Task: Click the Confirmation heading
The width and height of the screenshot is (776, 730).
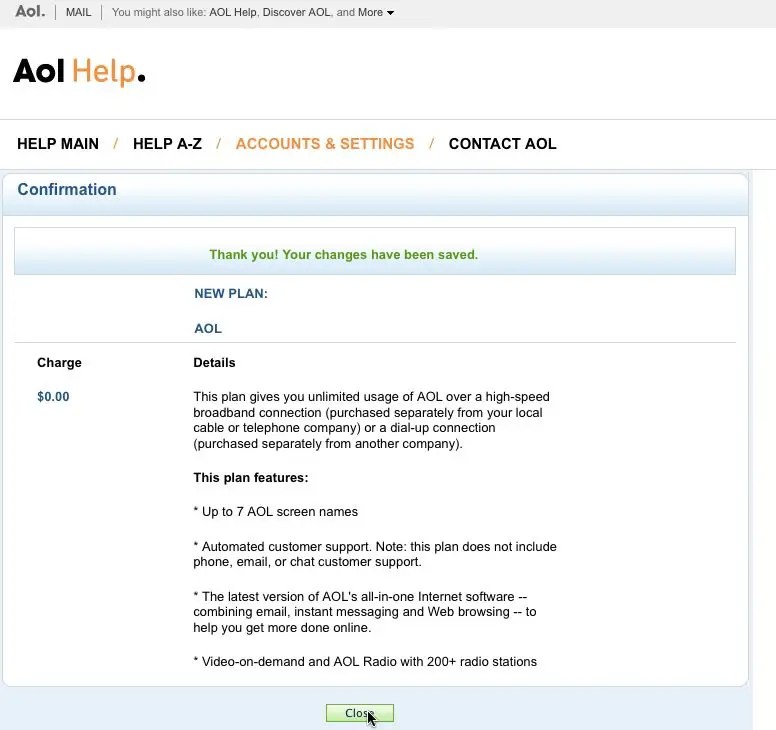Action: (x=67, y=190)
